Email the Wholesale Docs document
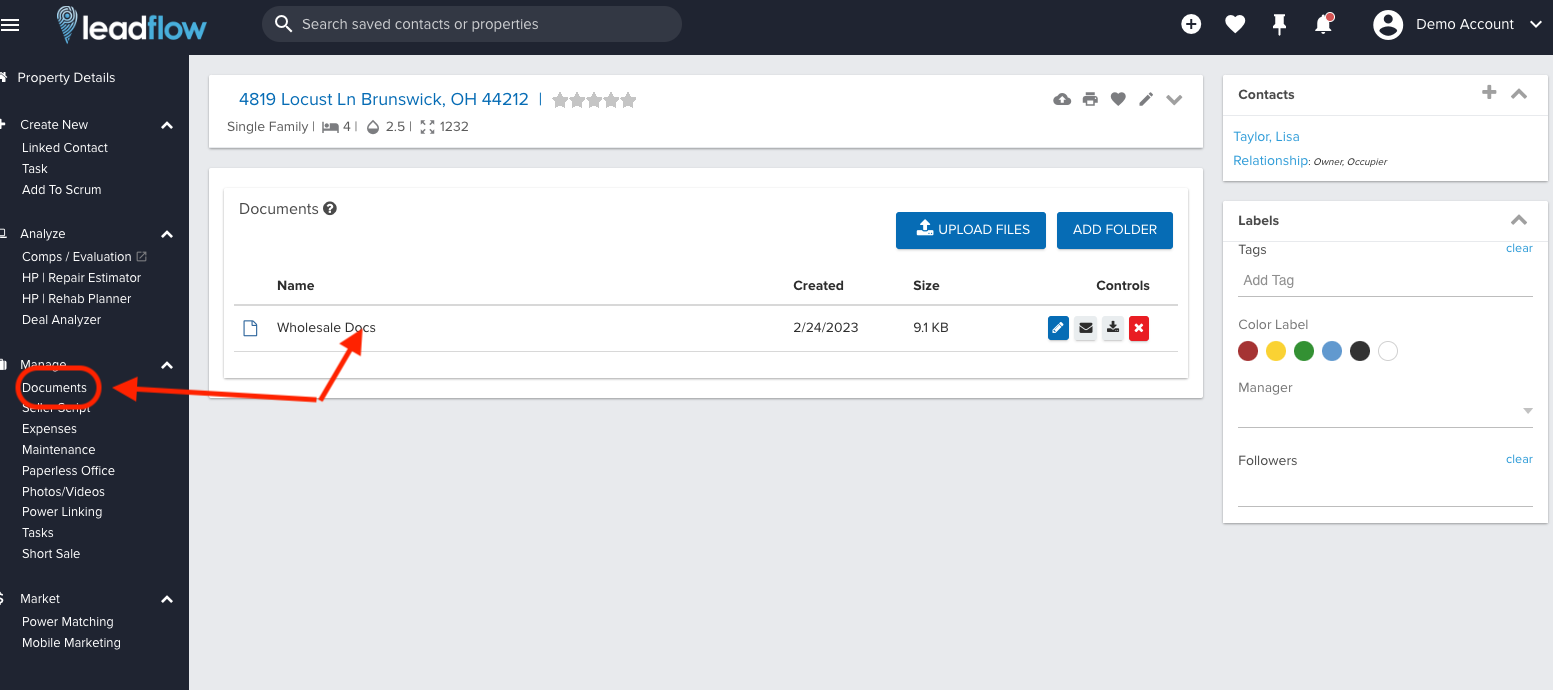1553x690 pixels. click(x=1085, y=328)
